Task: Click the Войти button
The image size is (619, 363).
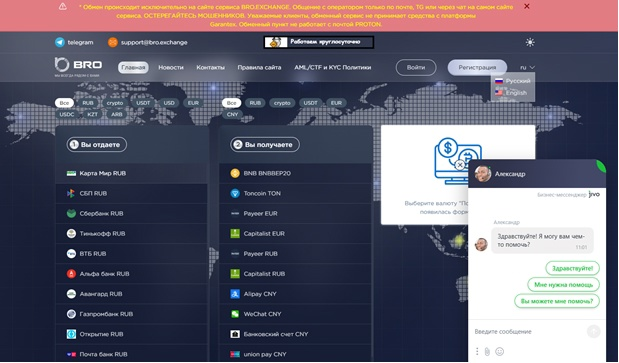Action: point(416,67)
